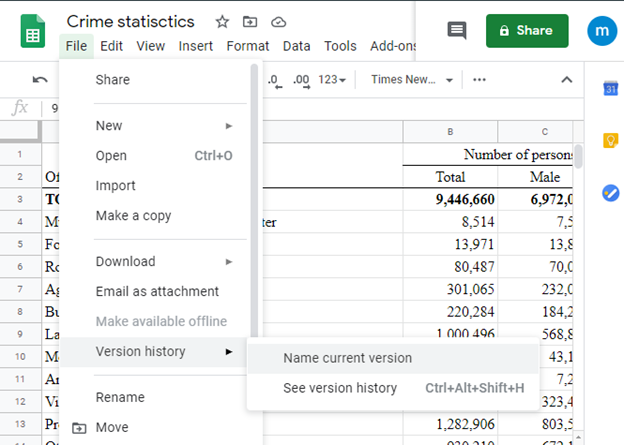Open the Times New font dropdown
Viewport: 624px width, 445px height.
[412, 80]
